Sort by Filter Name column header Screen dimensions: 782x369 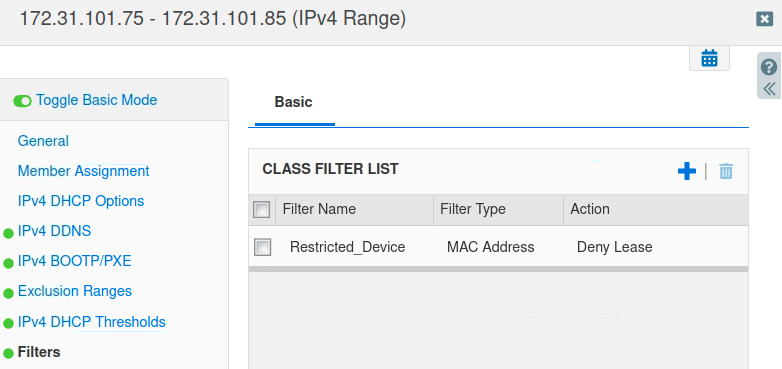tap(355, 209)
